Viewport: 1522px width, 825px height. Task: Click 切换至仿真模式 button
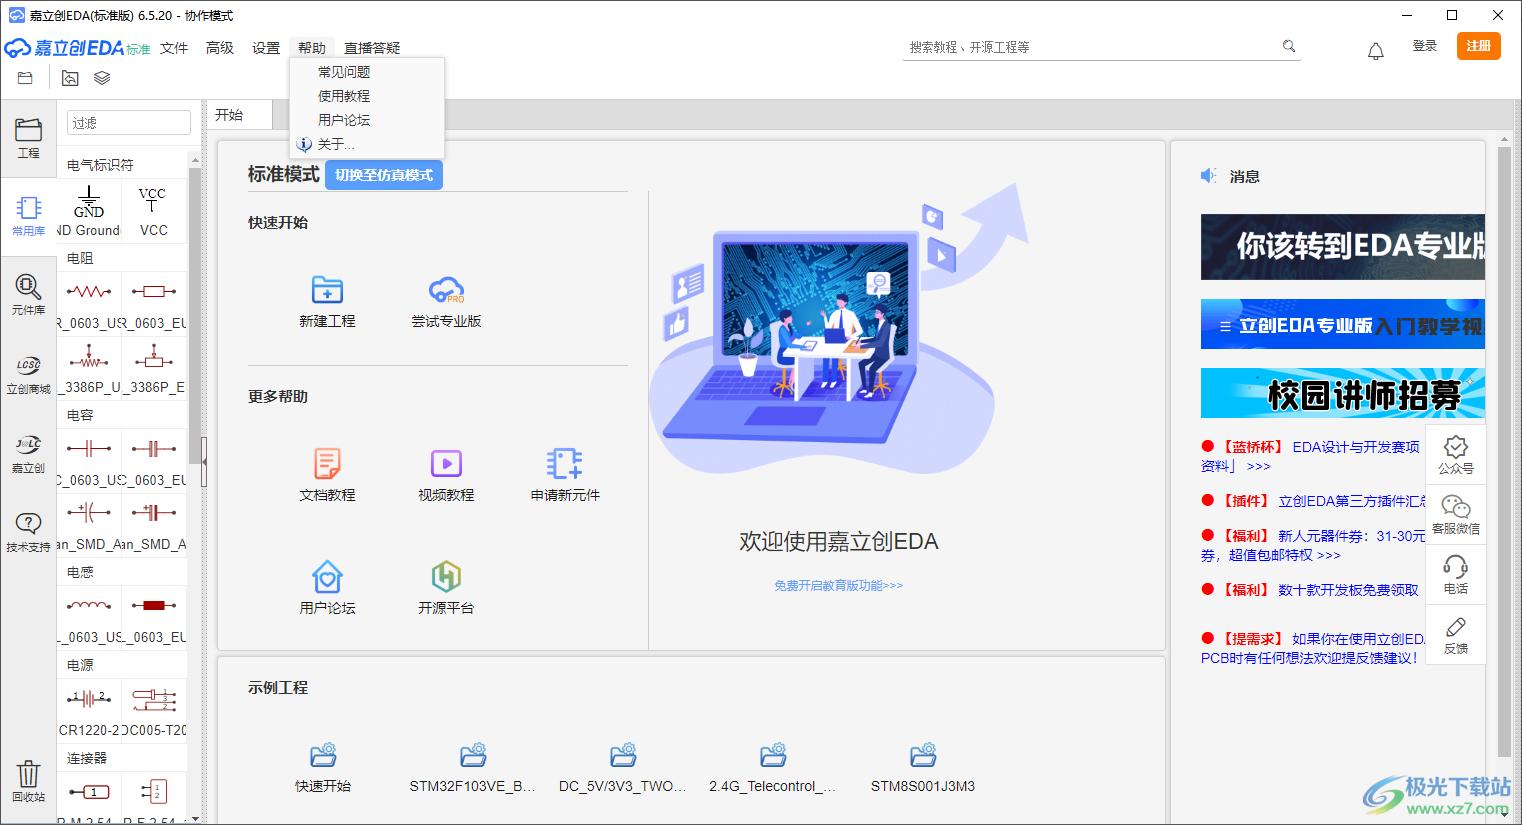384,175
